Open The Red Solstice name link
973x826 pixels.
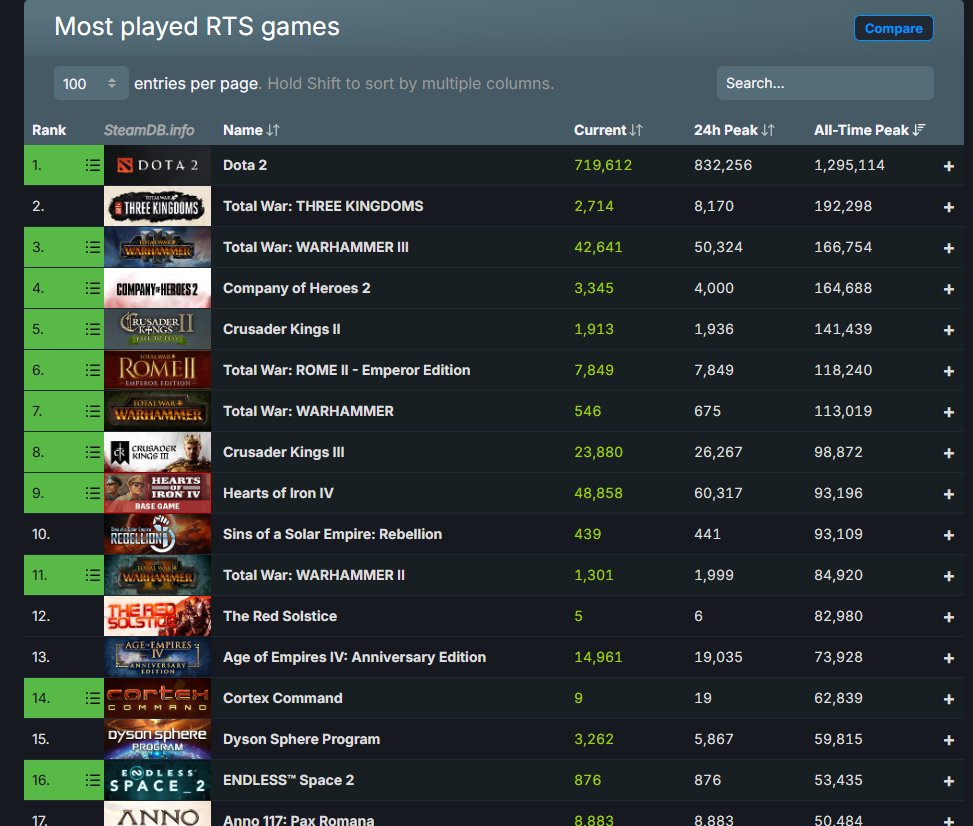280,616
